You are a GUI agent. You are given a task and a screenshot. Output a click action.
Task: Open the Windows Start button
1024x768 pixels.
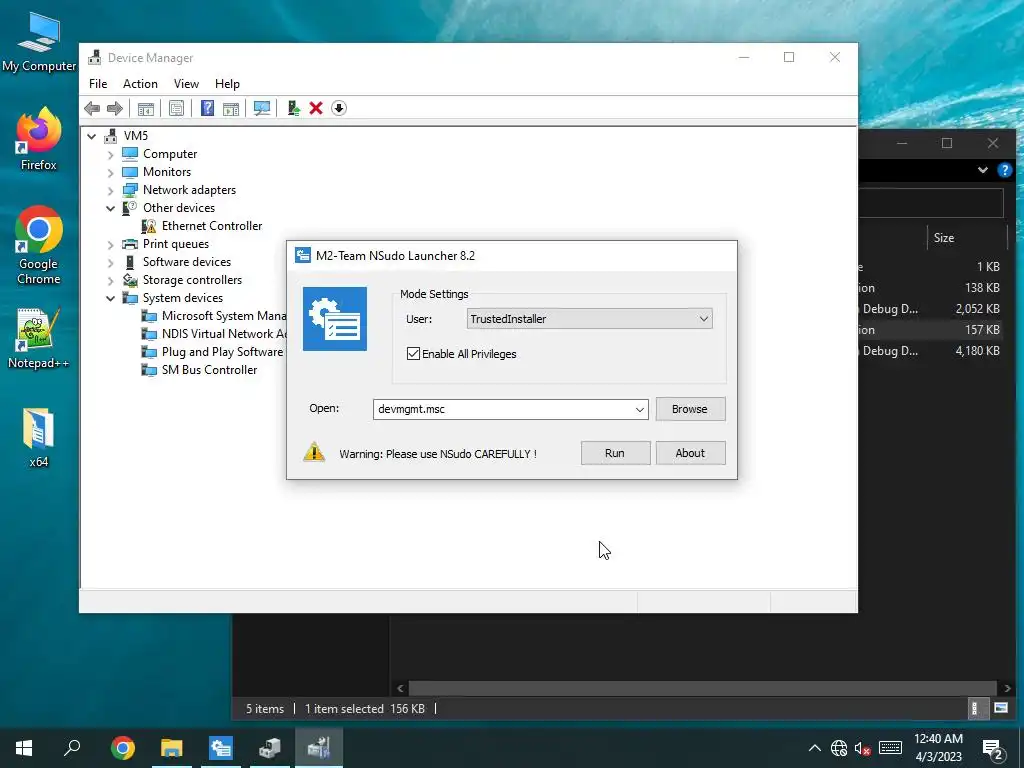point(24,748)
